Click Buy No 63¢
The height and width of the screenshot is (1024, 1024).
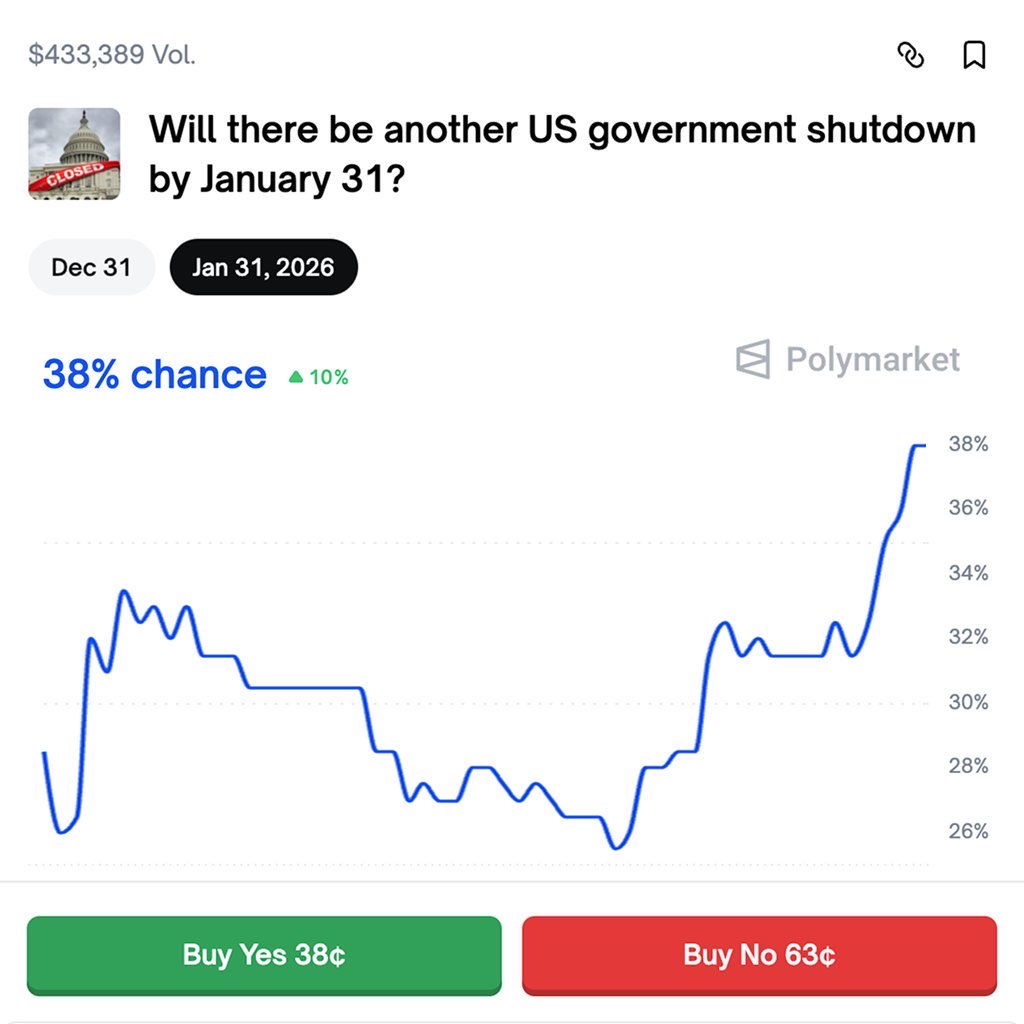tap(760, 955)
